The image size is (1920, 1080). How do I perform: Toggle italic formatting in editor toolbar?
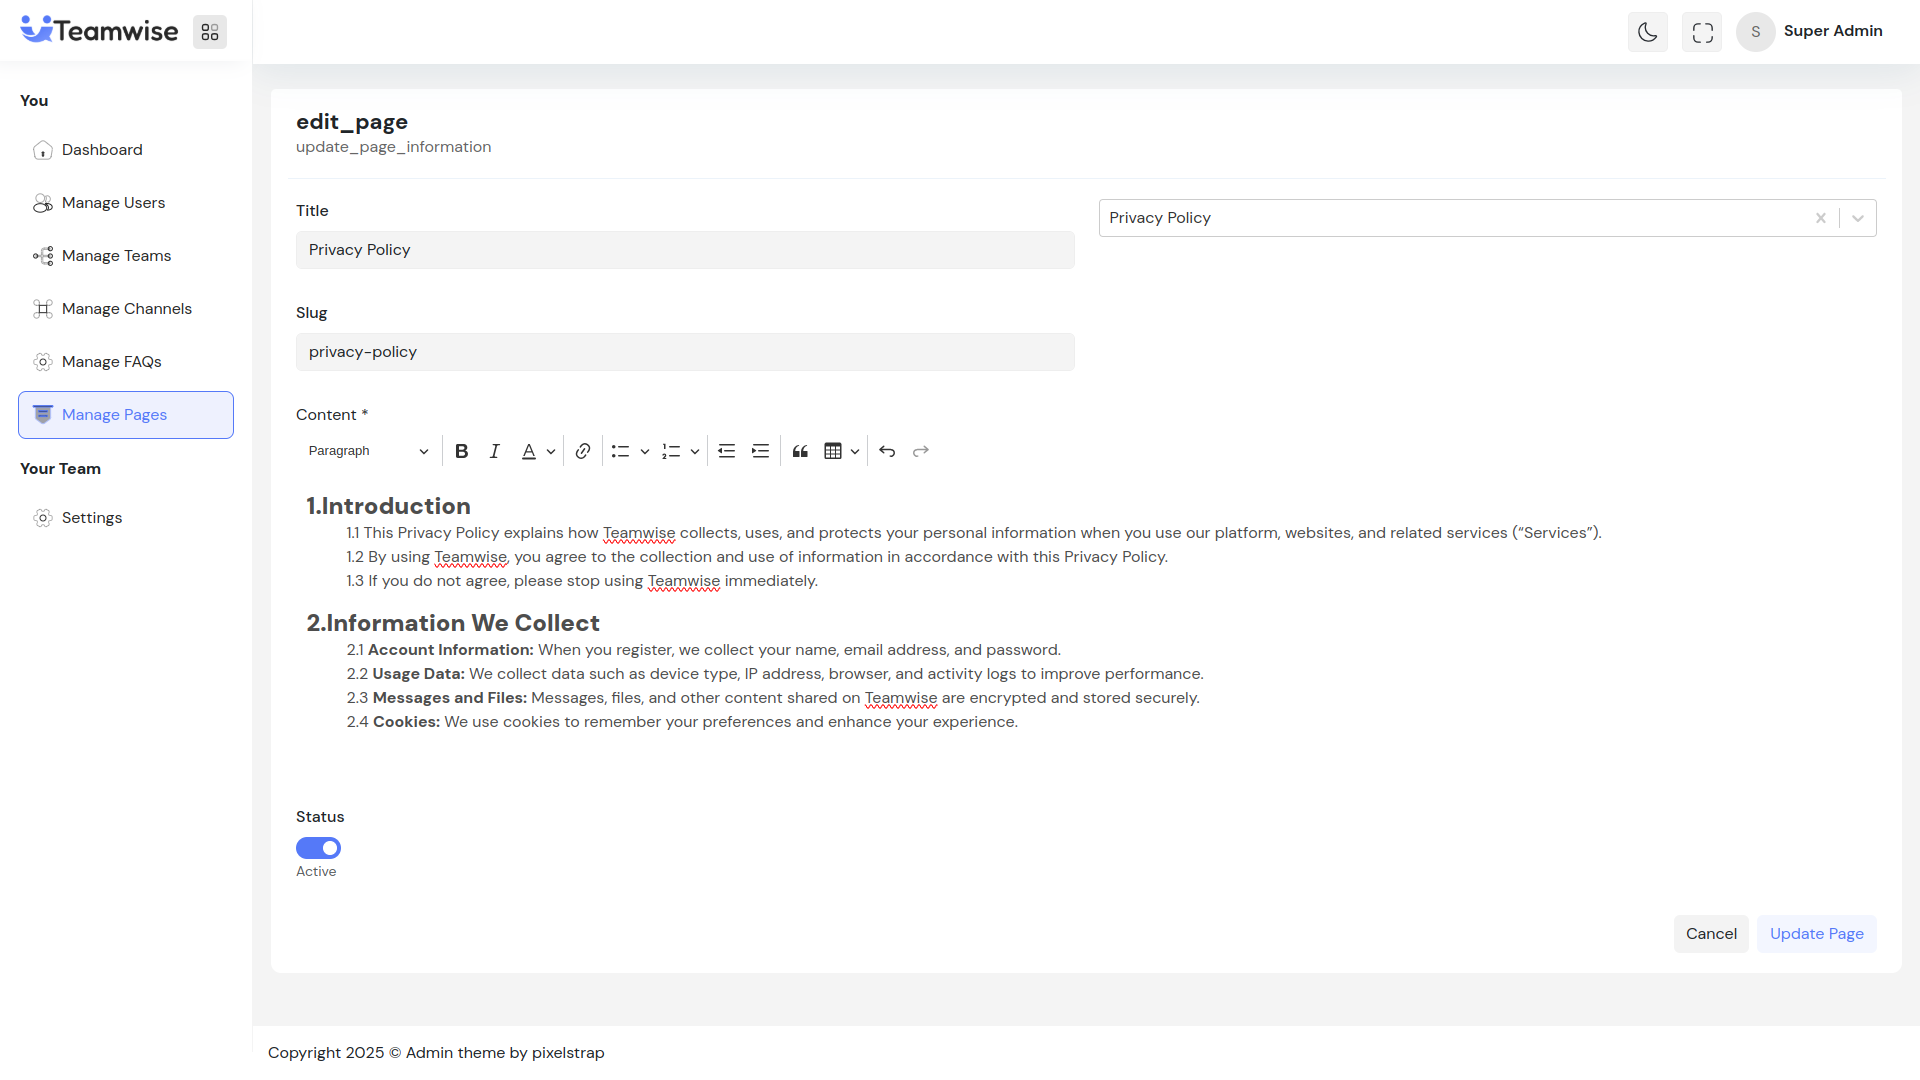pos(494,451)
